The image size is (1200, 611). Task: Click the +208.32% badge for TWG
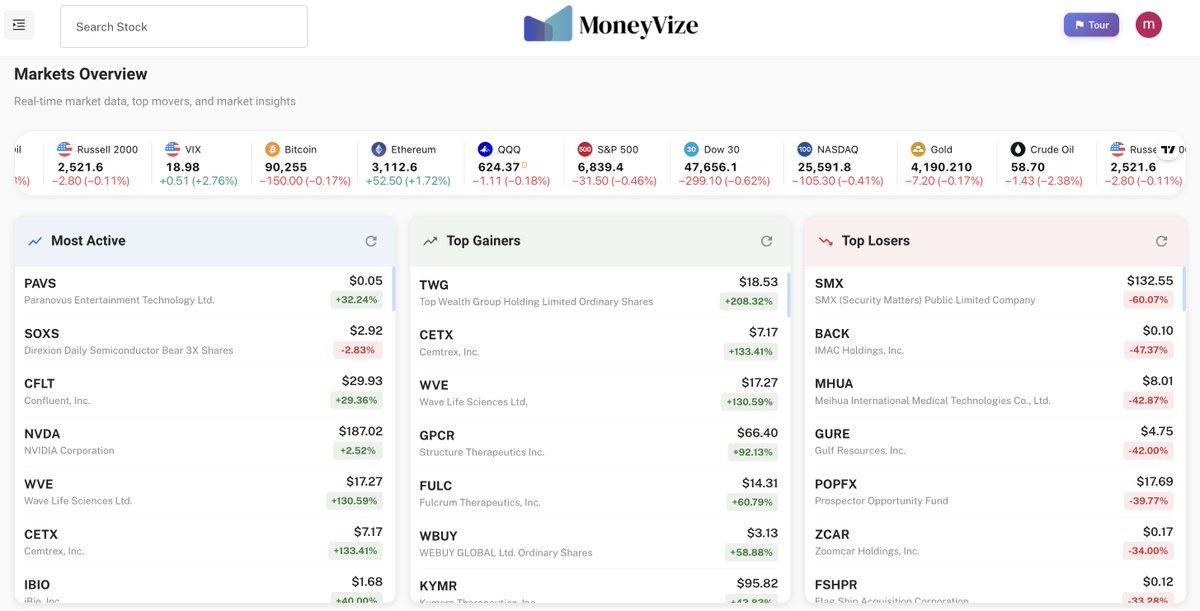coord(749,301)
